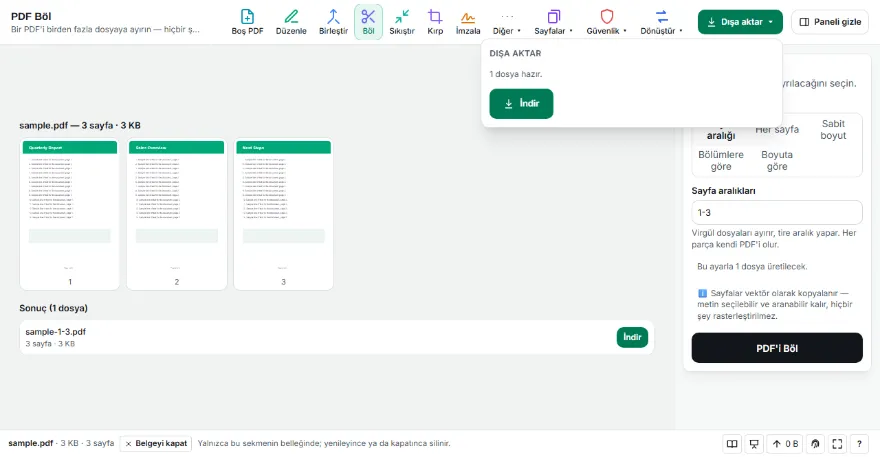Viewport: 880px width, 457px height.
Task: Click the Sayfa aralıkları input field
Action: pyautogui.click(x=777, y=213)
